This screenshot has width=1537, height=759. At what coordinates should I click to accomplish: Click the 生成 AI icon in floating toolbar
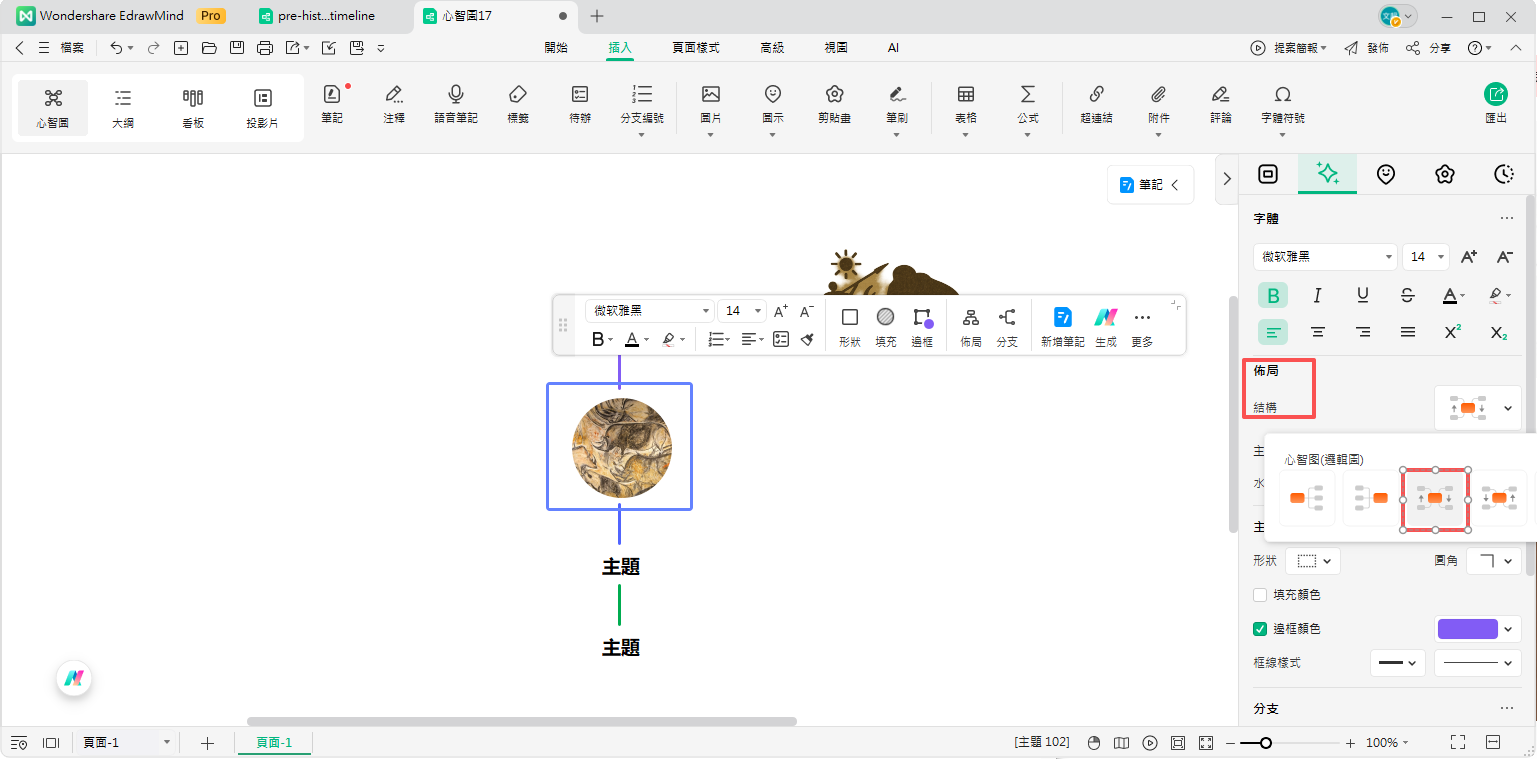[1105, 318]
